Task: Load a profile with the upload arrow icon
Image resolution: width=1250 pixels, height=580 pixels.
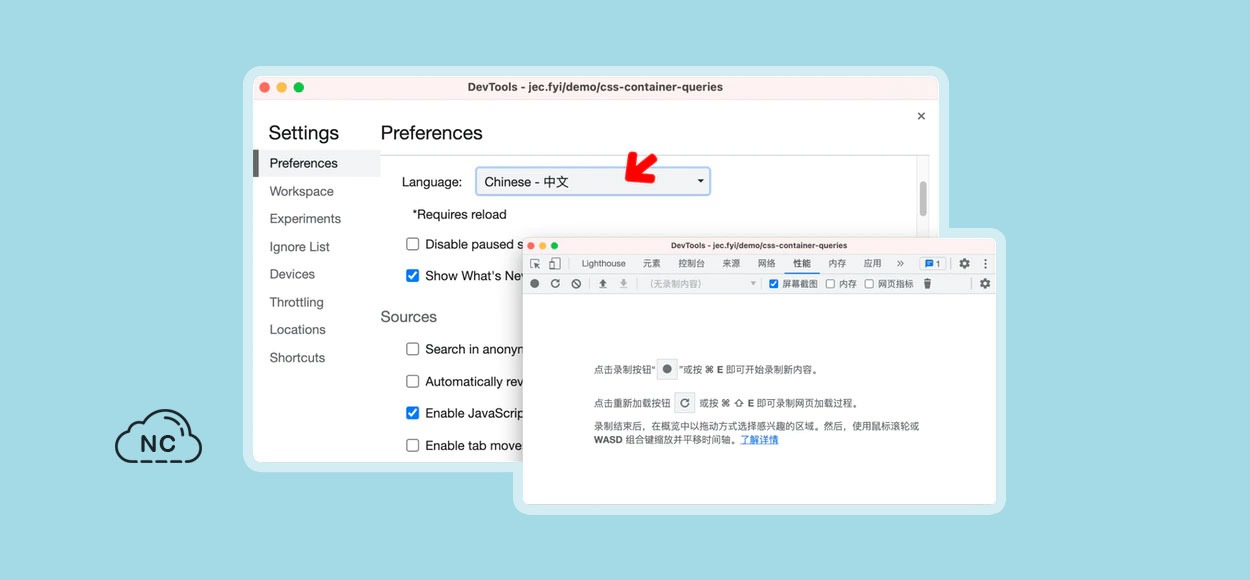Action: (x=603, y=284)
